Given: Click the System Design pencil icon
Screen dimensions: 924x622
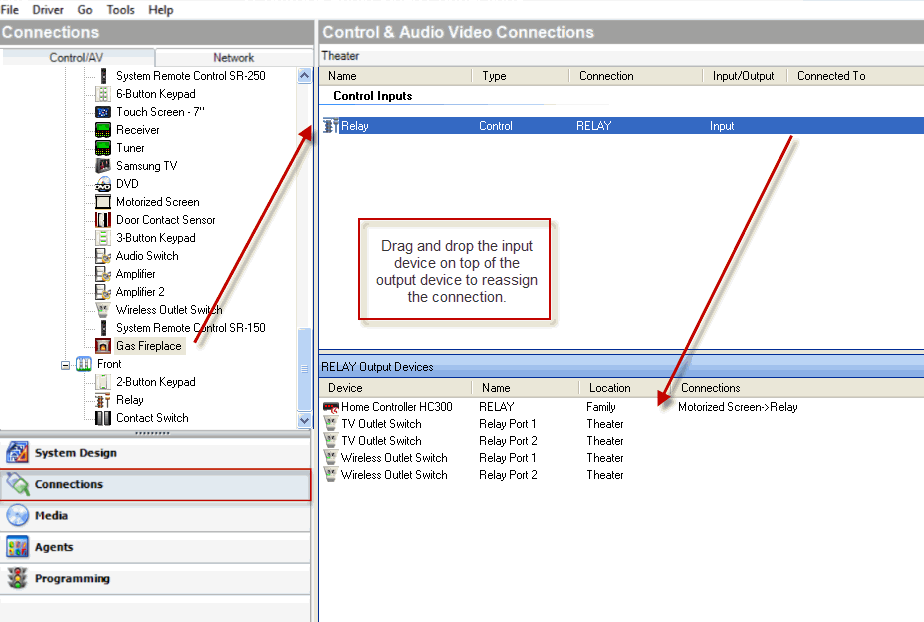Looking at the screenshot, I should coord(18,452).
